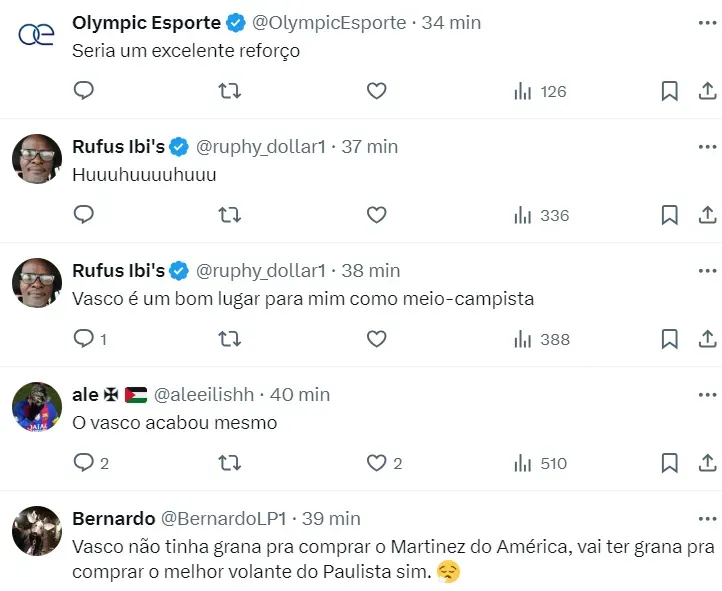View analytics of the tweet with 336 views
722x591 pixels.
[x=541, y=215]
